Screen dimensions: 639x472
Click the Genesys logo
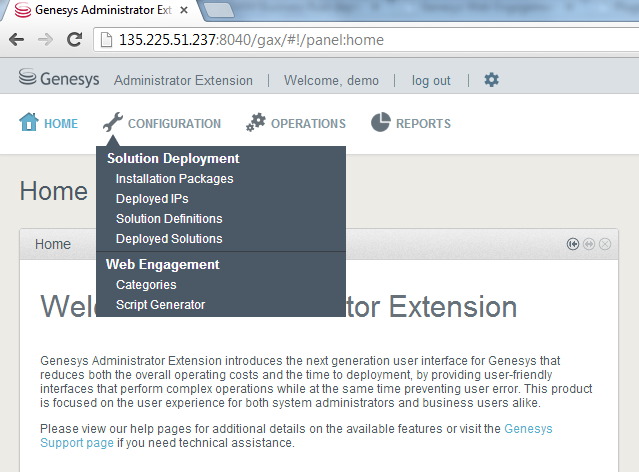(57, 80)
